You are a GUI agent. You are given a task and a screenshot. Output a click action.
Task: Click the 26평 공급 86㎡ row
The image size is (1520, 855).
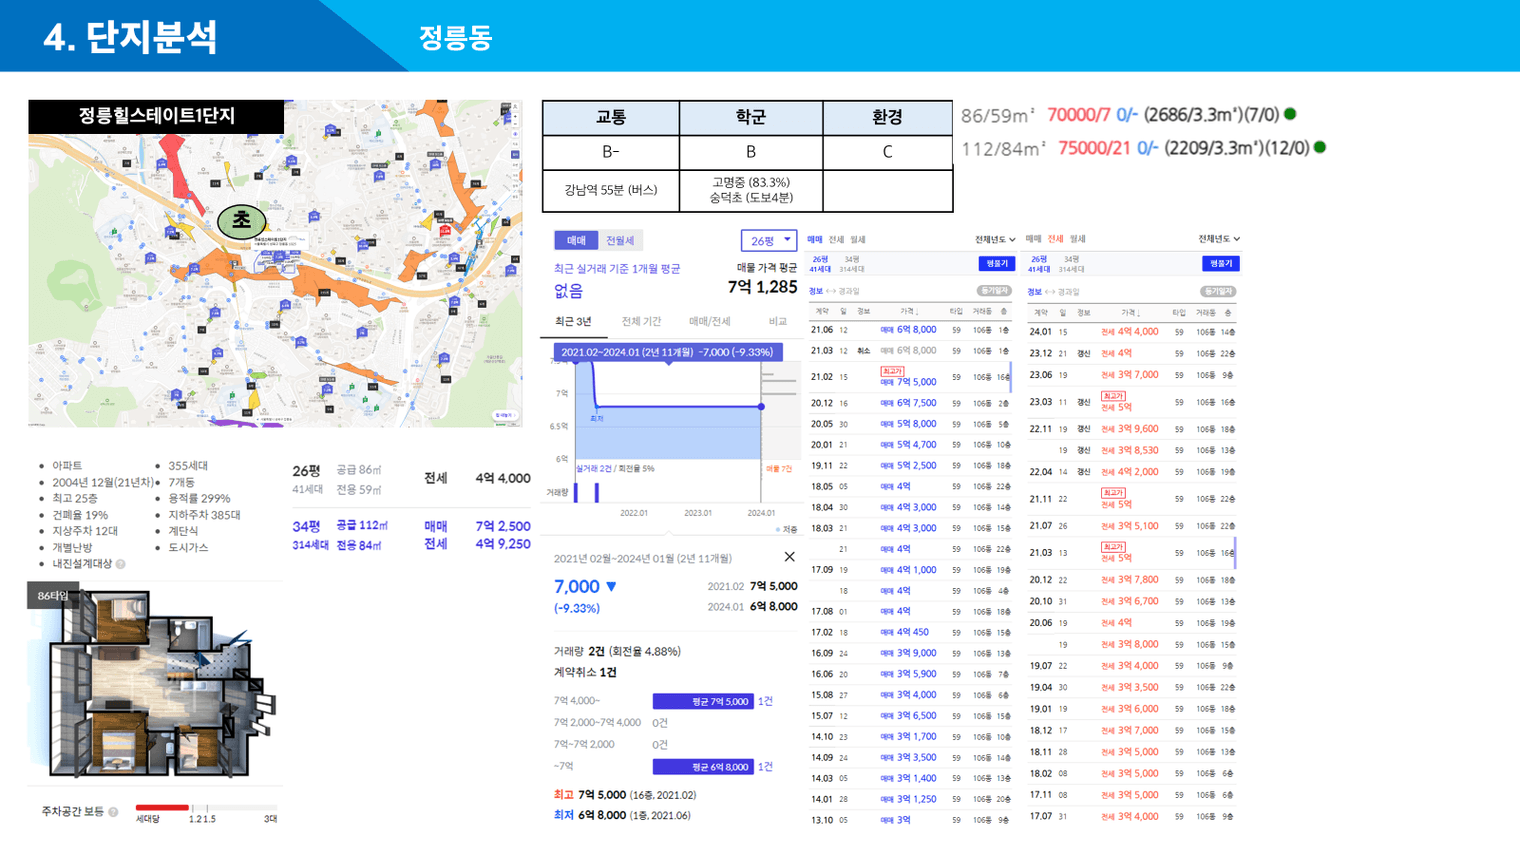(411, 479)
